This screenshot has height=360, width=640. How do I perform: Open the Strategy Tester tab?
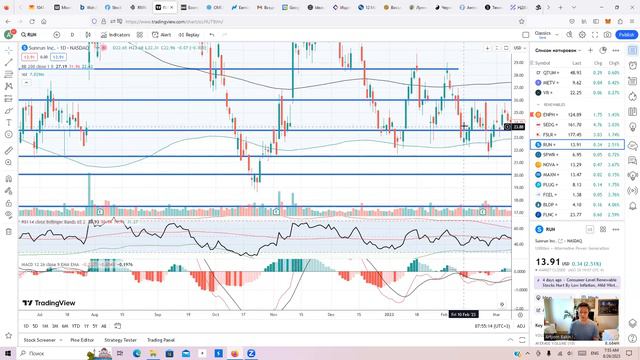point(120,340)
